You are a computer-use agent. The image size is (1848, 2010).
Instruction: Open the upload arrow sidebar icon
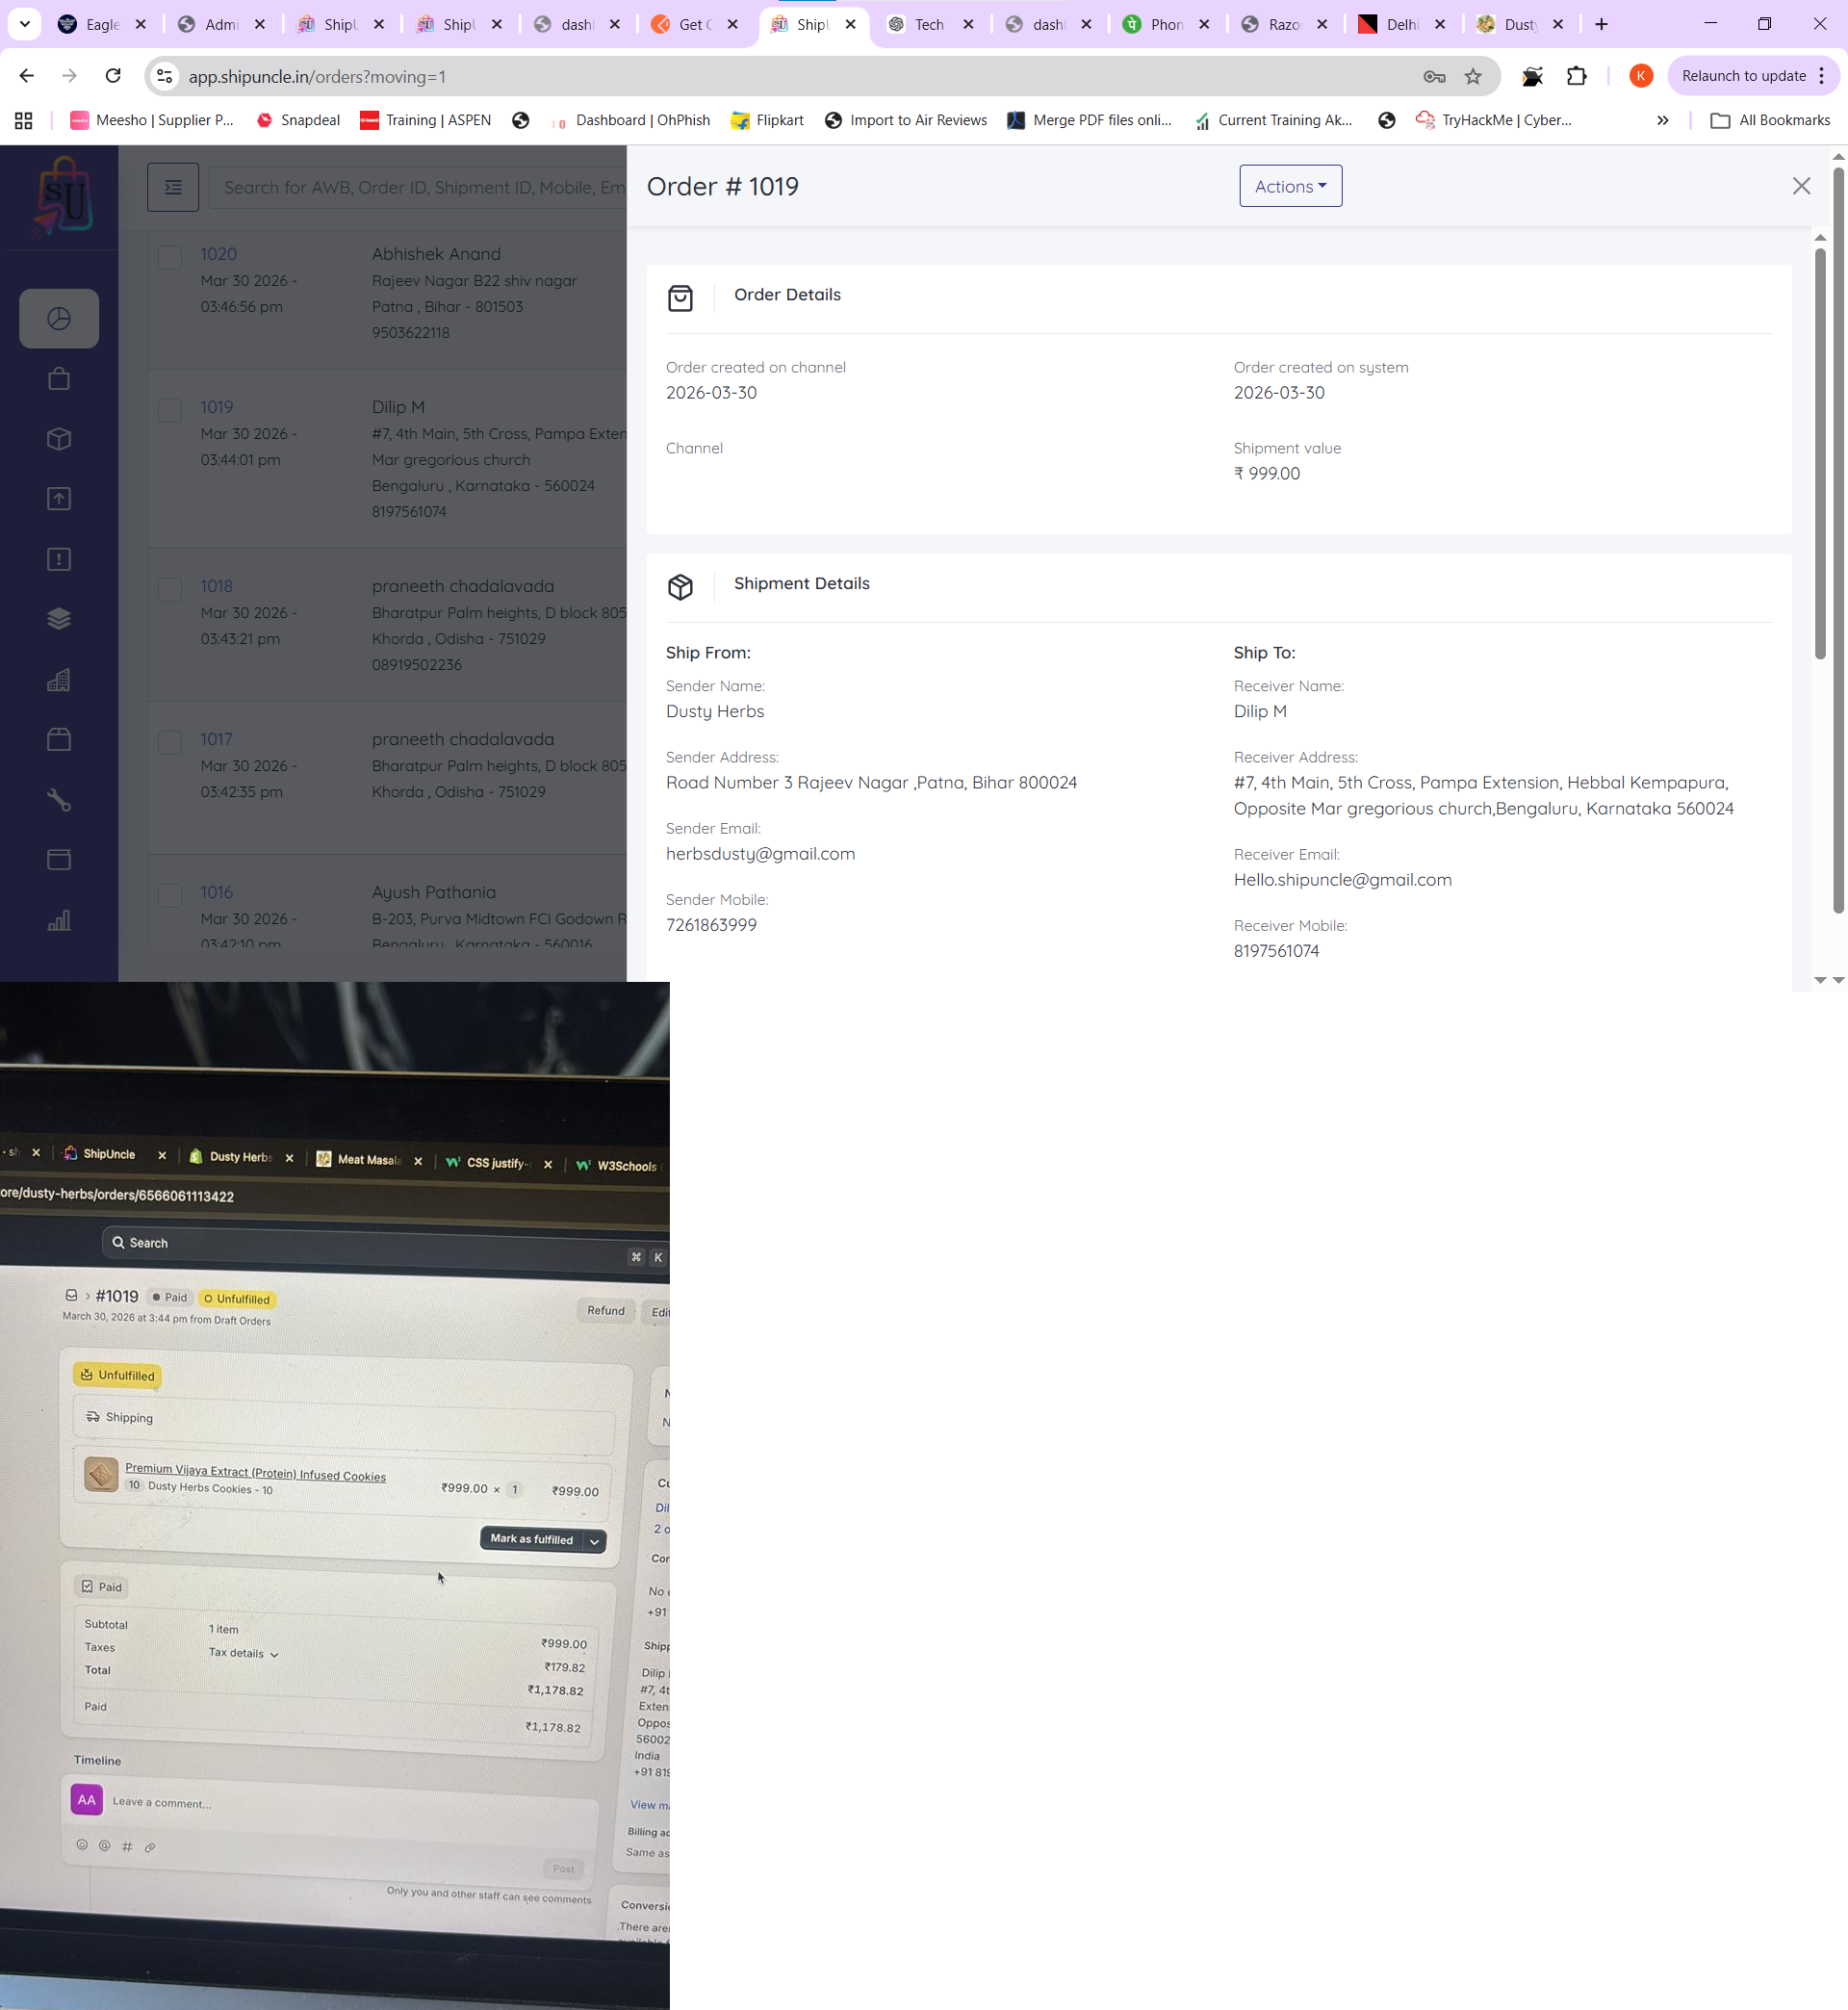(x=59, y=499)
